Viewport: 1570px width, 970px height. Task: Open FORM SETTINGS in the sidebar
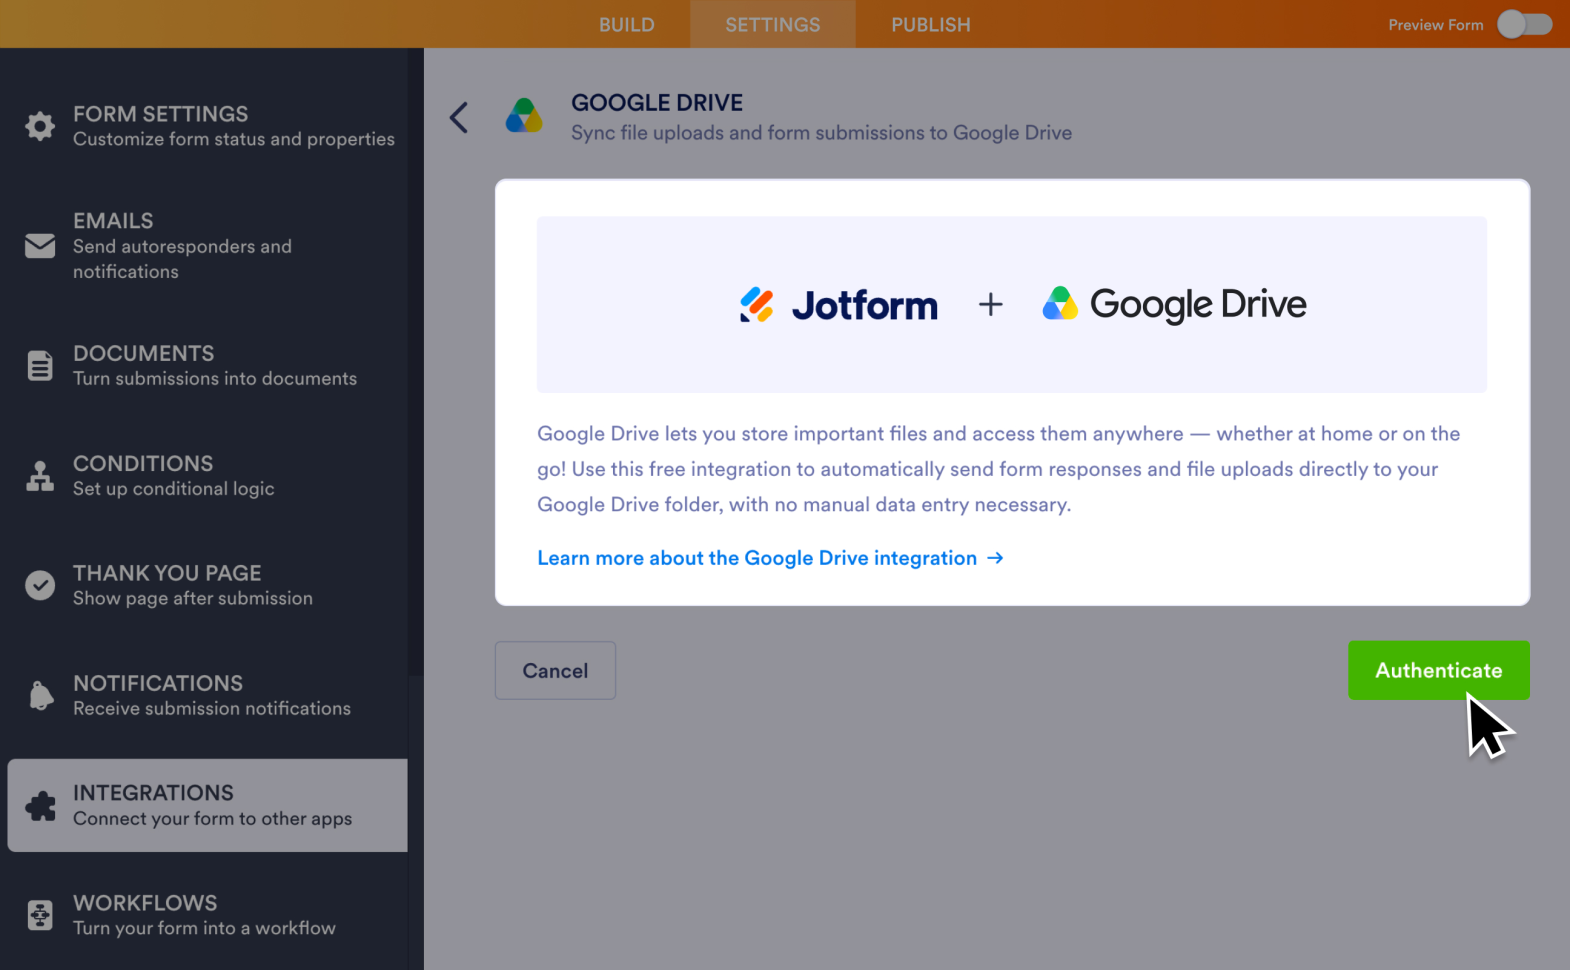tap(208, 126)
